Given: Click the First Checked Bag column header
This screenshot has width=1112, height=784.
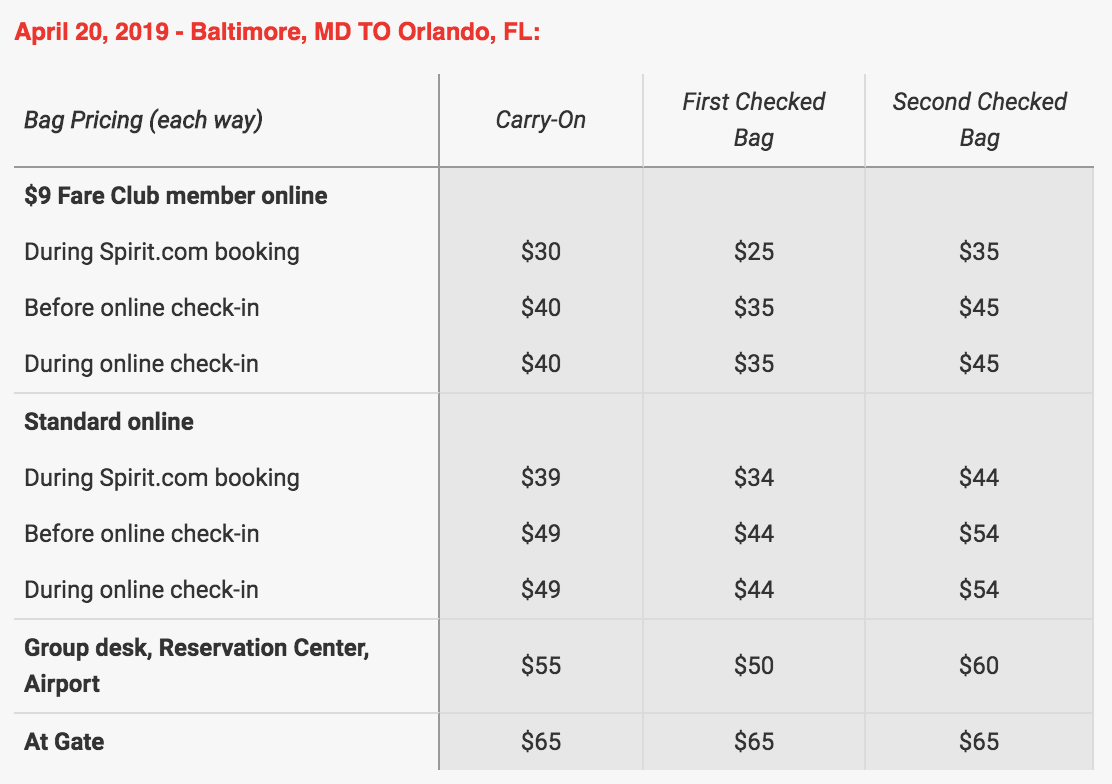Looking at the screenshot, I should tap(753, 120).
